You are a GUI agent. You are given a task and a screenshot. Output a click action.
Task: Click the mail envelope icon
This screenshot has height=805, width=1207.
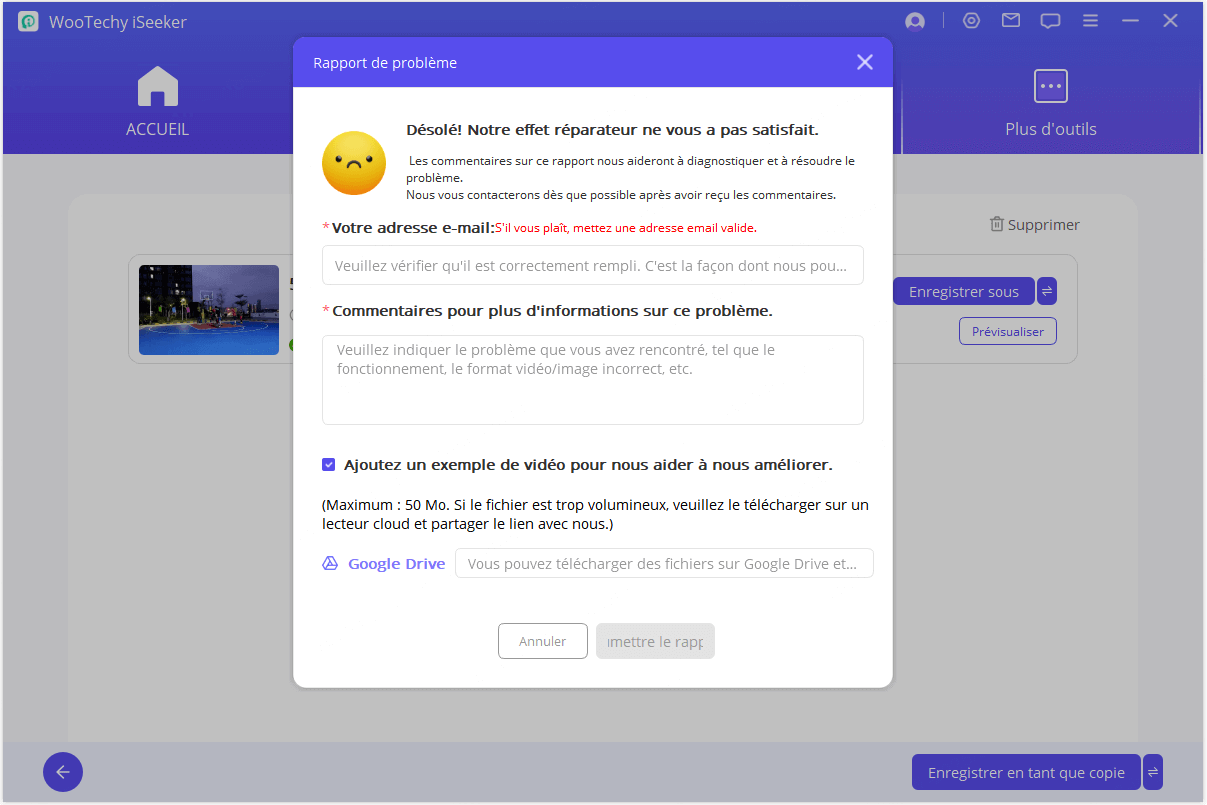point(1011,21)
